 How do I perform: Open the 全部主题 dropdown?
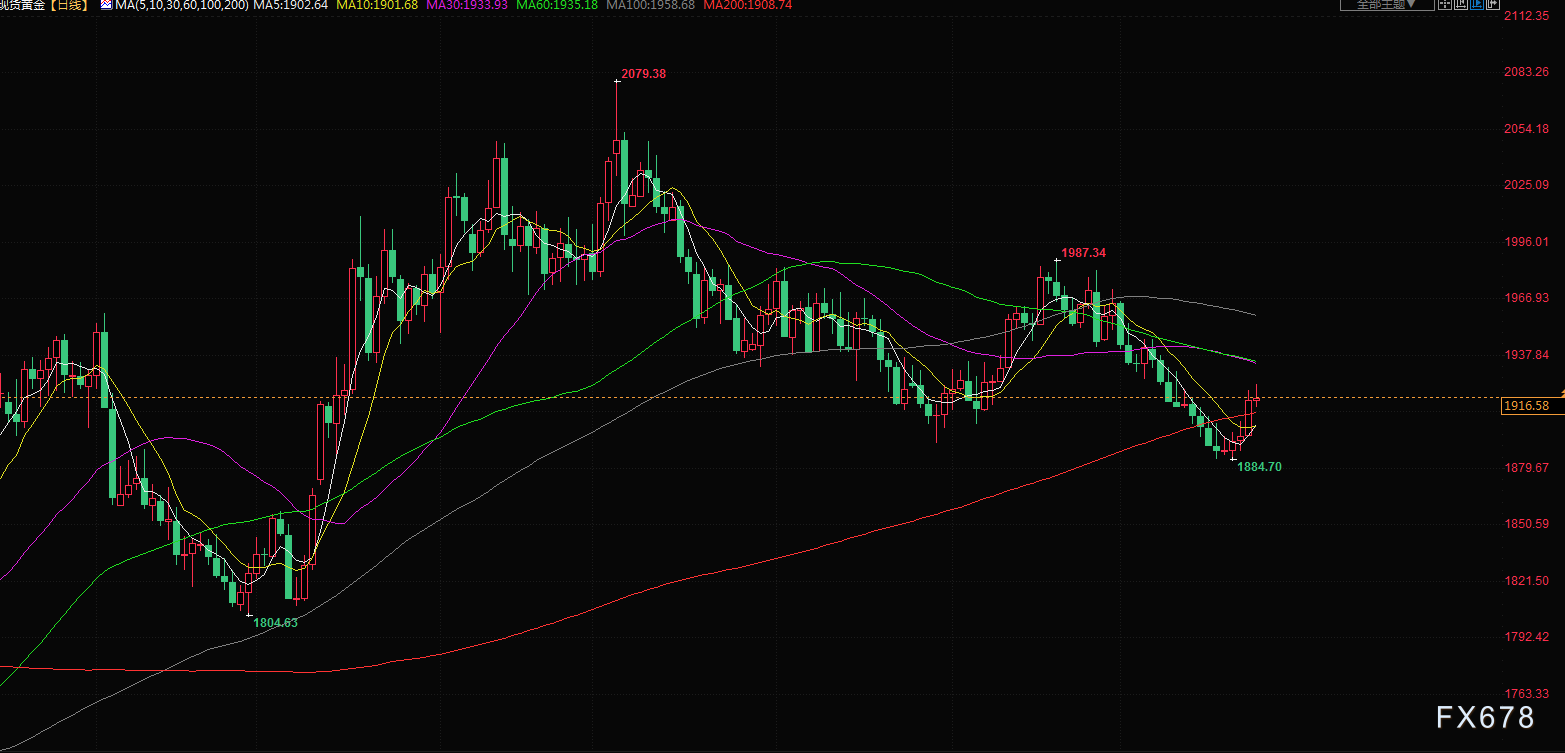tap(1385, 4)
